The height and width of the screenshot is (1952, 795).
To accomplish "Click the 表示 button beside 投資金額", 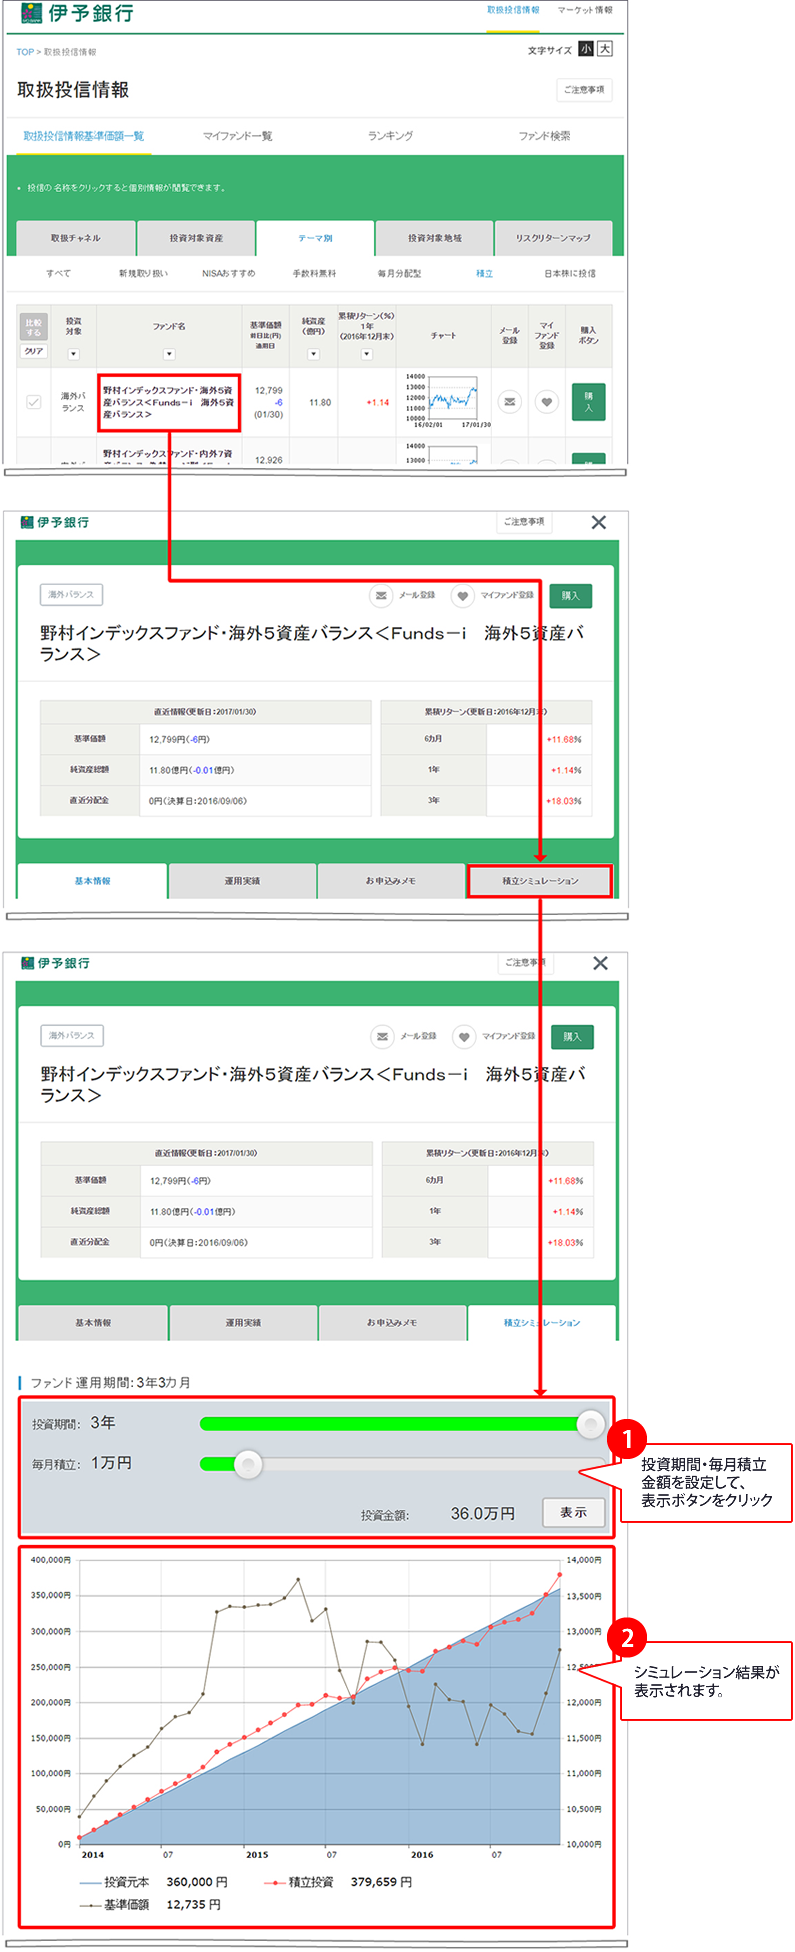I will click(x=573, y=1512).
